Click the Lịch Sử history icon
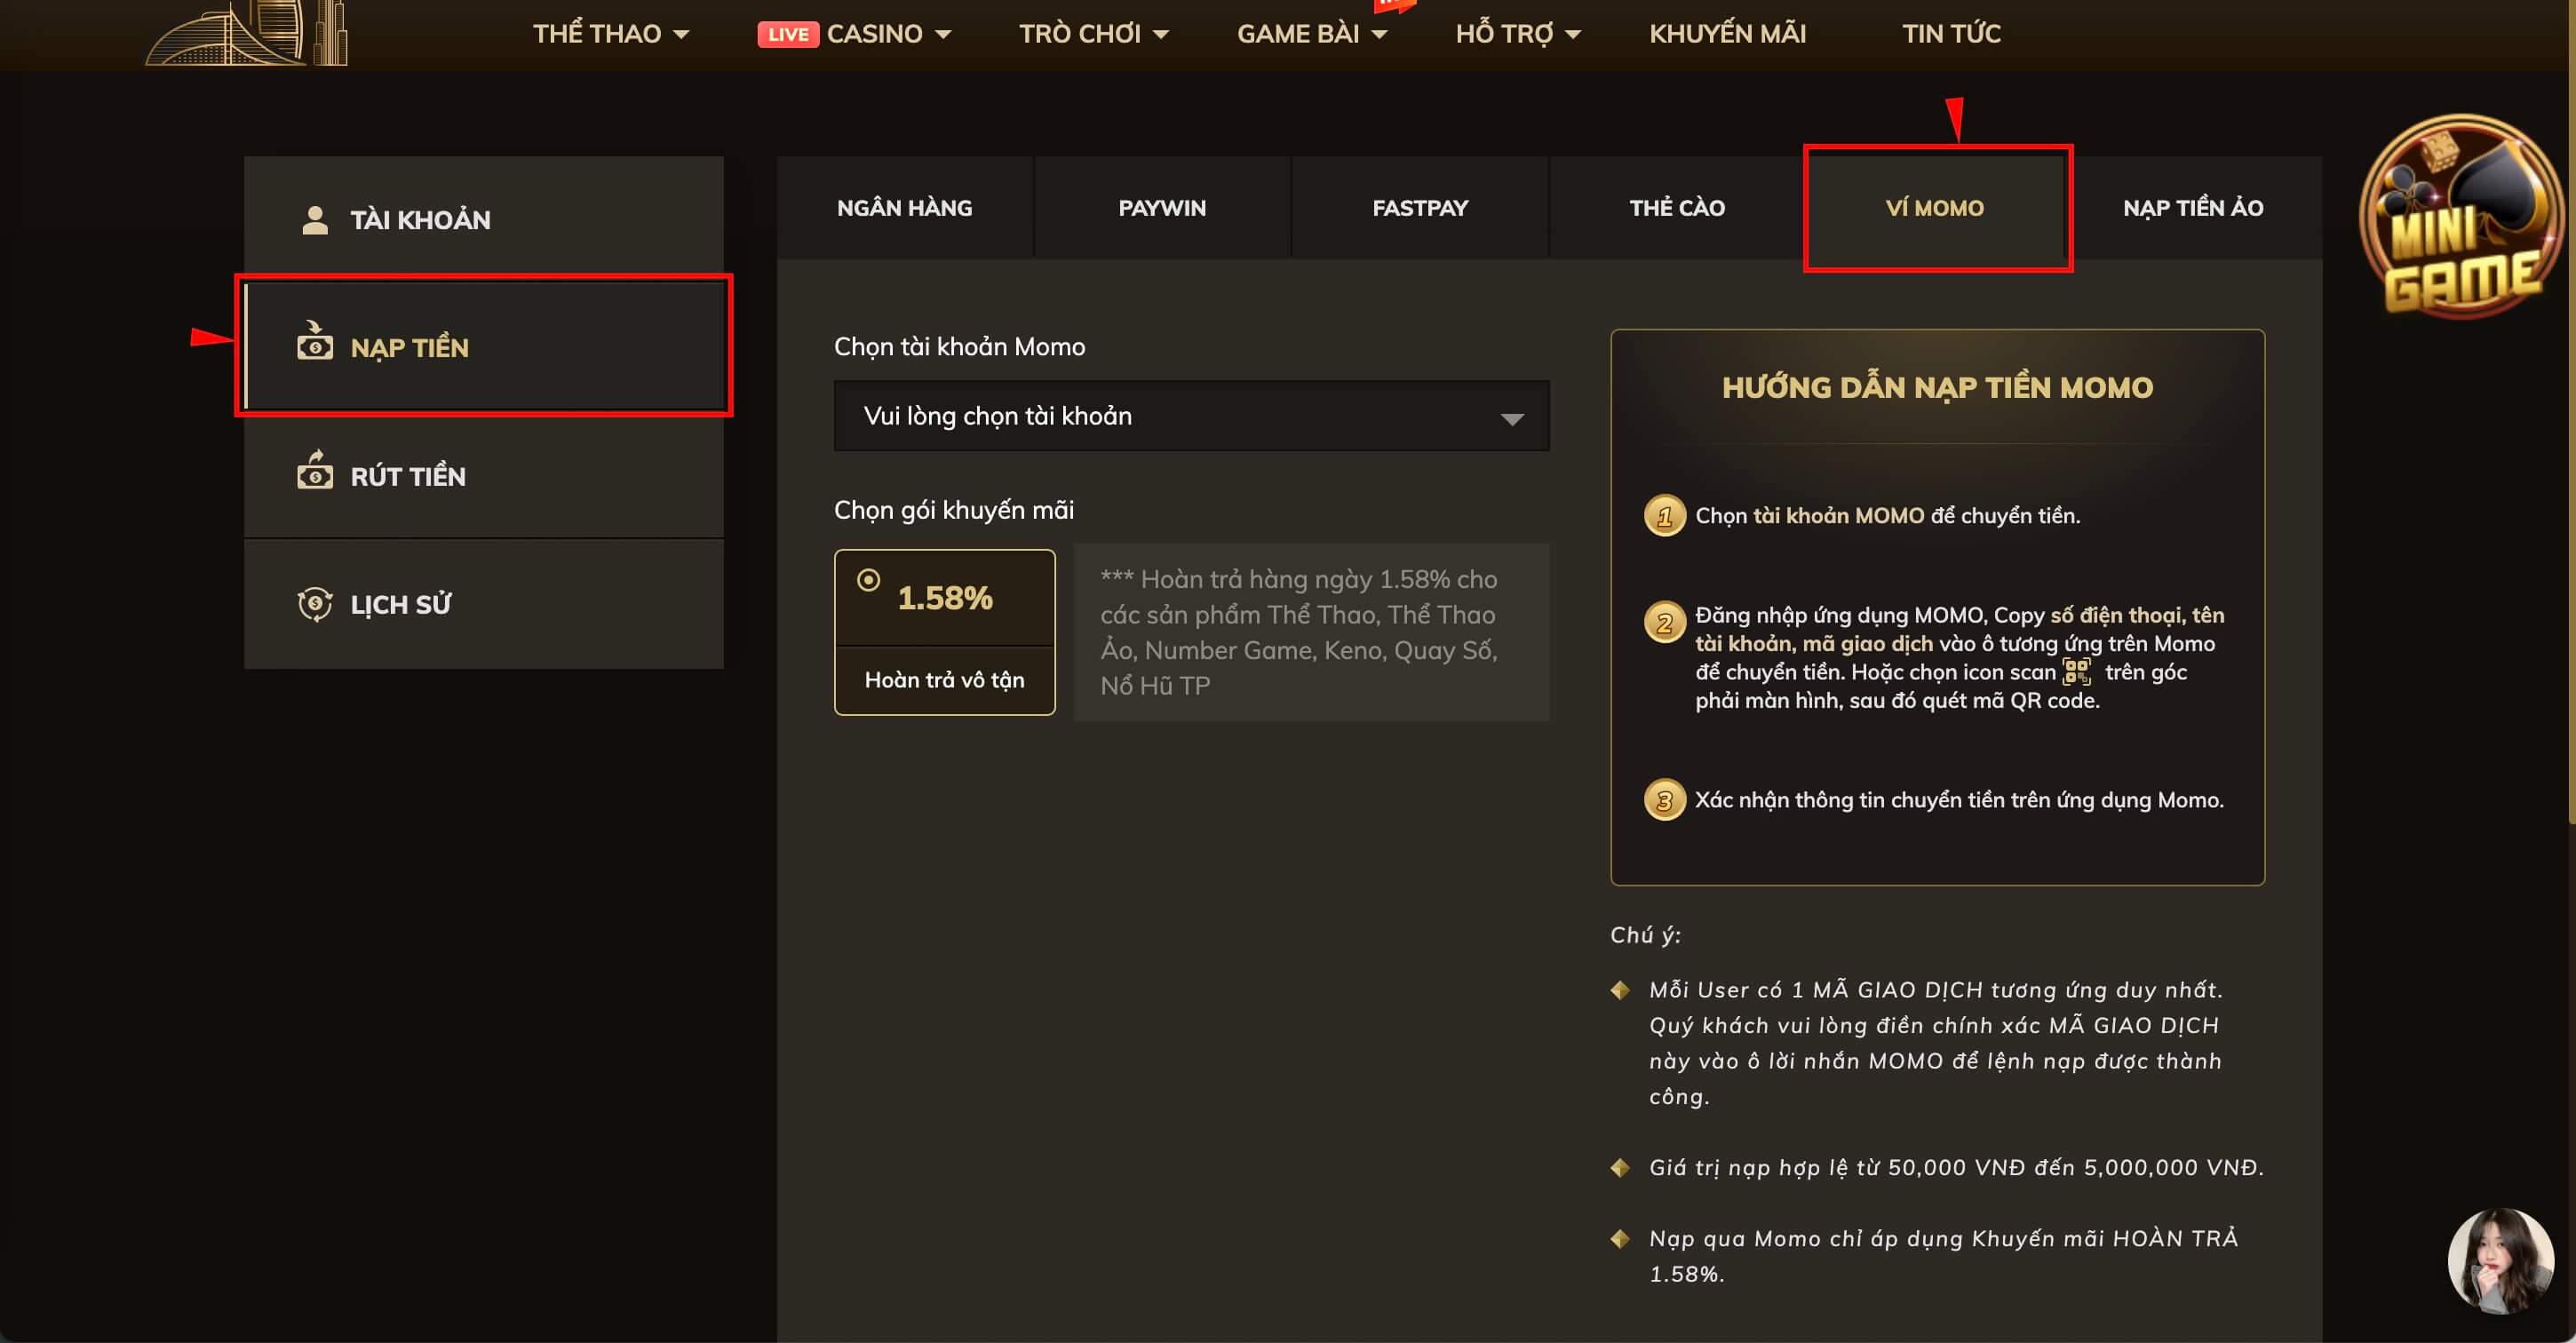This screenshot has width=2576, height=1343. (x=315, y=604)
